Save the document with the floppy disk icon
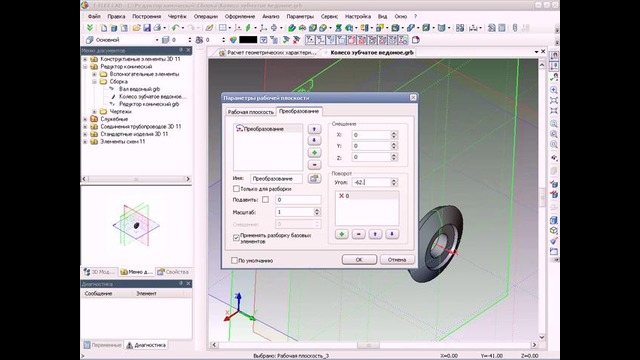Screen dimensions: 640x360 point(147,28)
